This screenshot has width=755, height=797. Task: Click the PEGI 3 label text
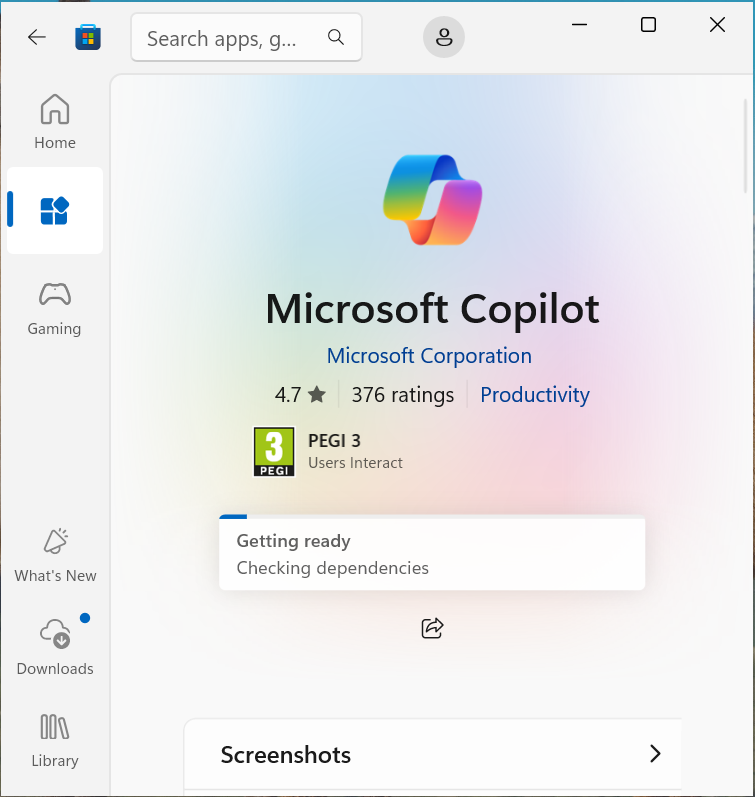[334, 441]
